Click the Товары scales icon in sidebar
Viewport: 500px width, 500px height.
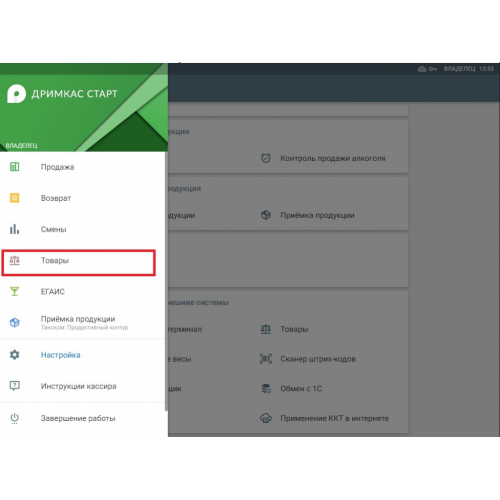[x=14, y=260]
